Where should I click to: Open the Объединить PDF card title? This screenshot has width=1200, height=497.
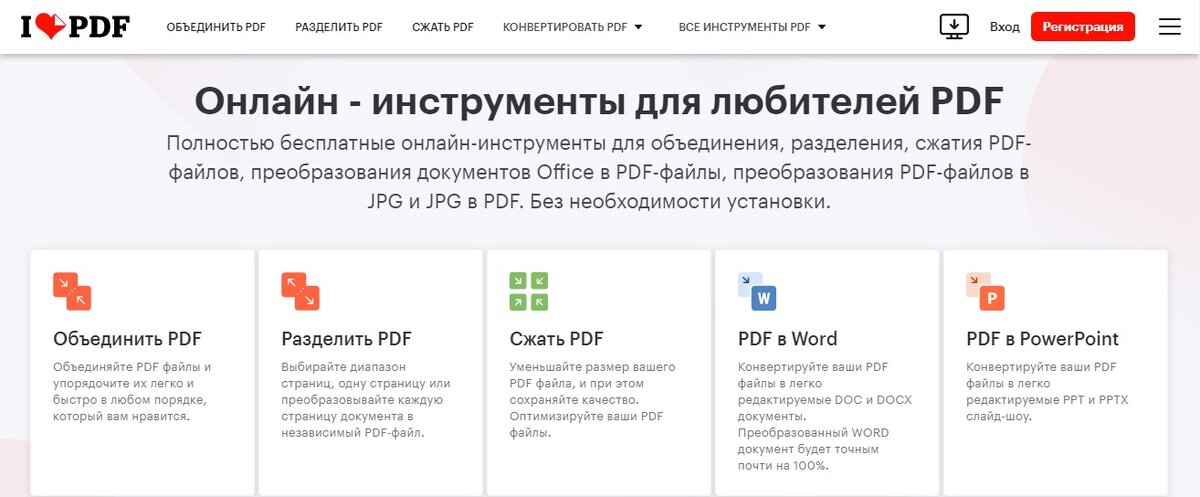[x=127, y=338]
